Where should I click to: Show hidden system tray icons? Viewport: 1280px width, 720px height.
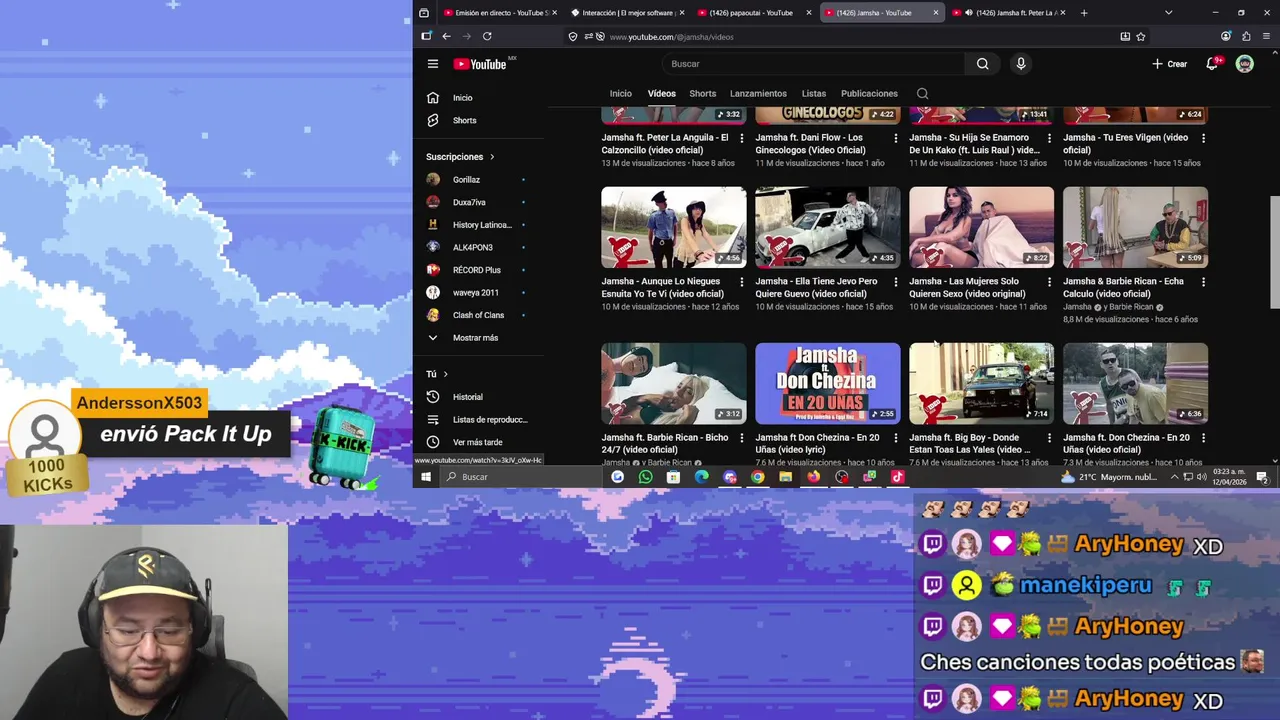tap(1174, 477)
